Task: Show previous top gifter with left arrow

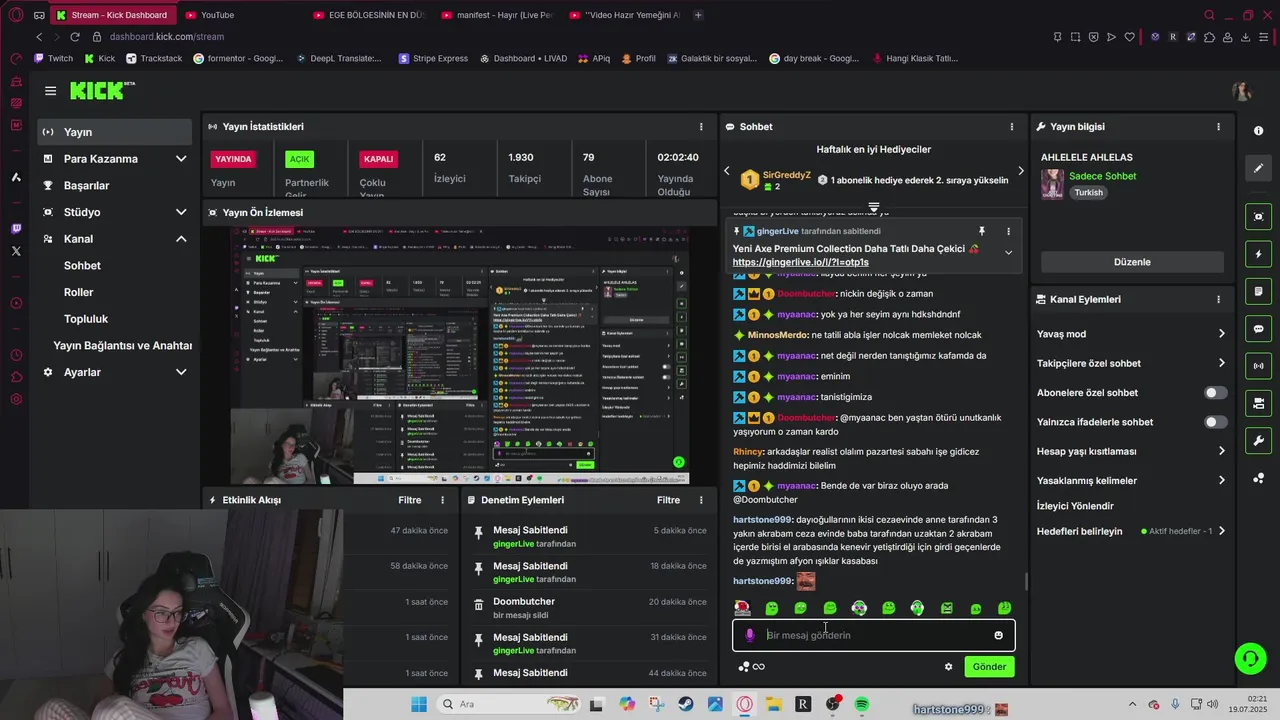Action: (x=727, y=171)
